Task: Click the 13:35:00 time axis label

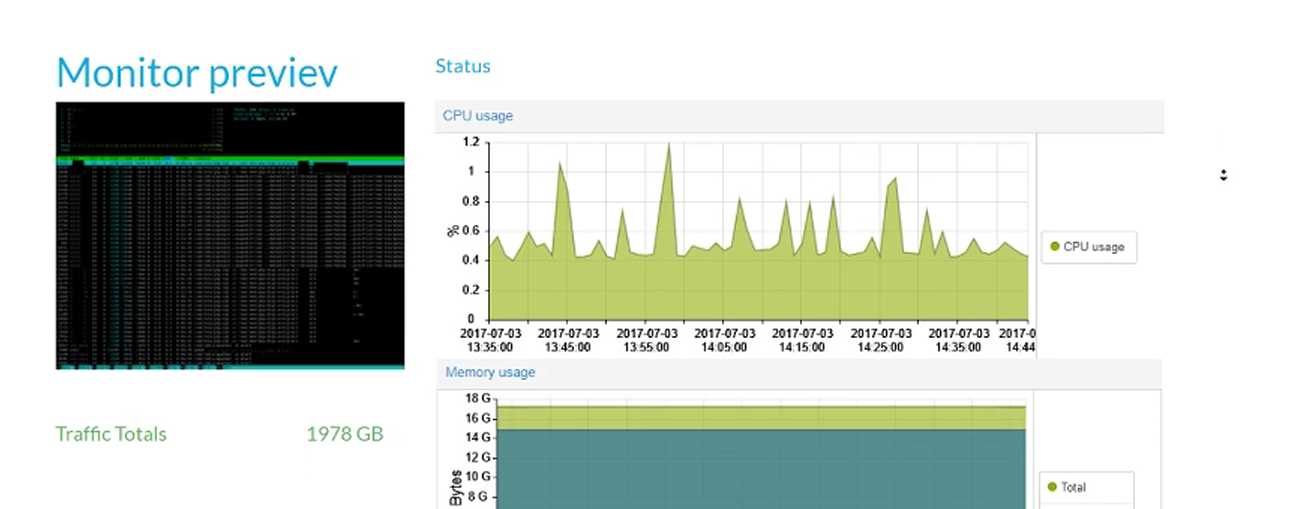Action: click(488, 340)
